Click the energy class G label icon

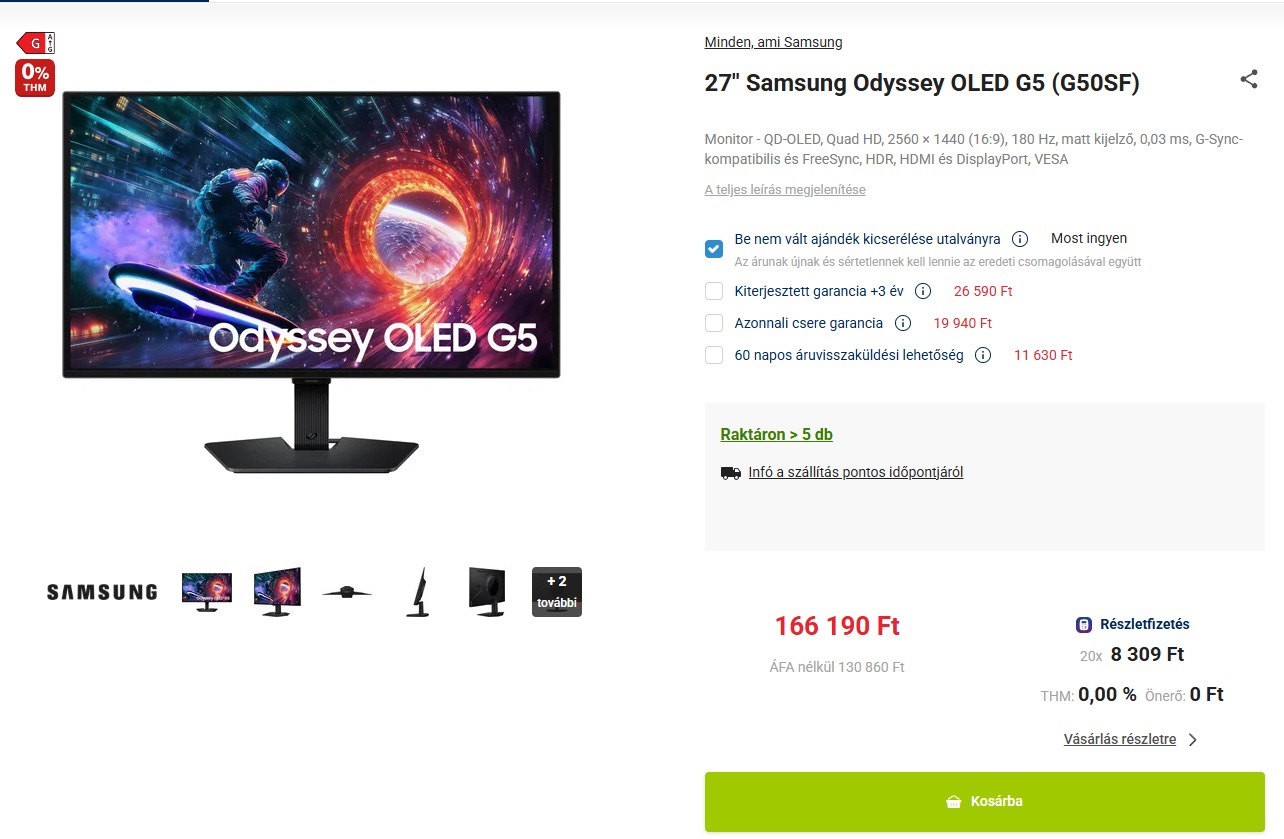pyautogui.click(x=35, y=43)
